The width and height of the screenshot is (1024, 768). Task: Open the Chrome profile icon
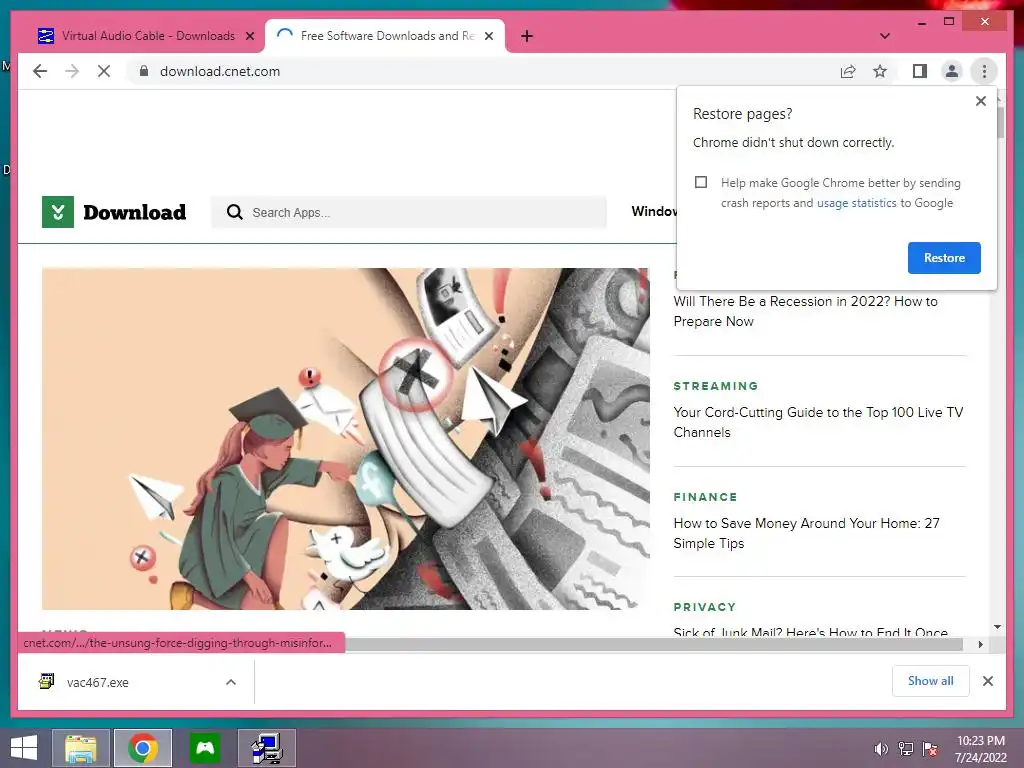coord(952,71)
